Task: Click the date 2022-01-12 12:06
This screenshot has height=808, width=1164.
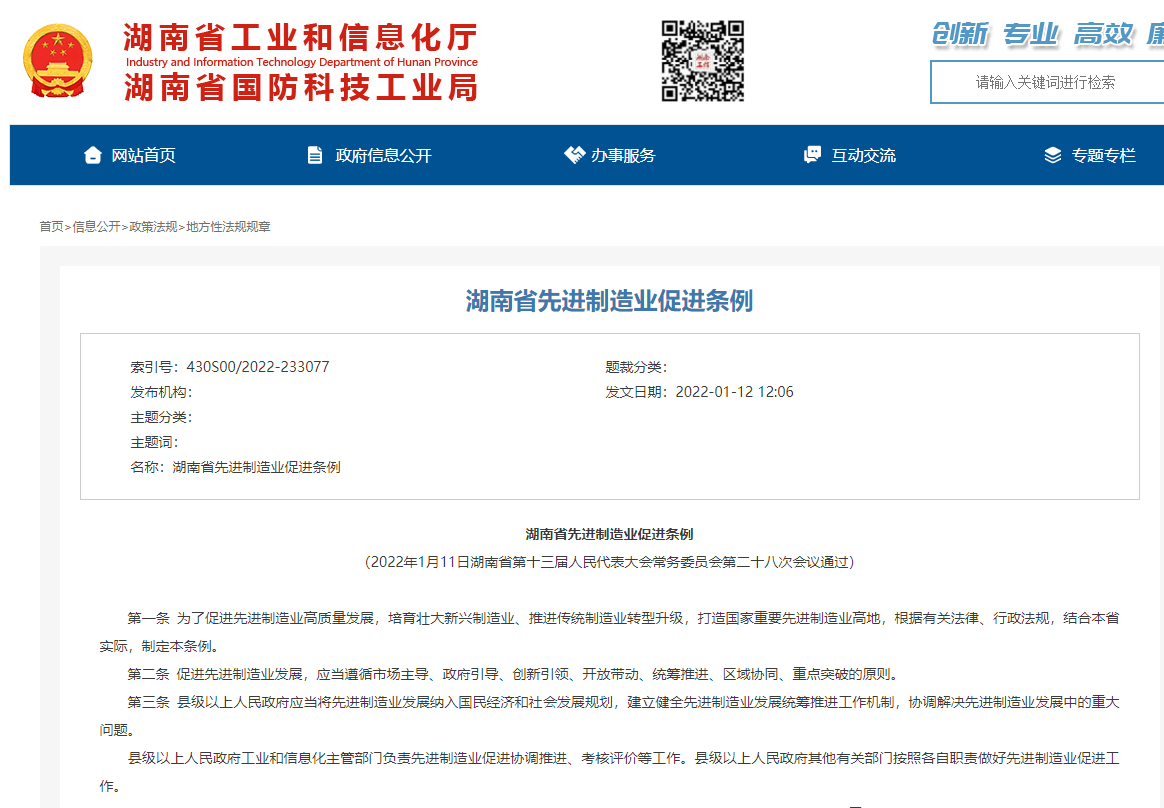Action: (734, 392)
